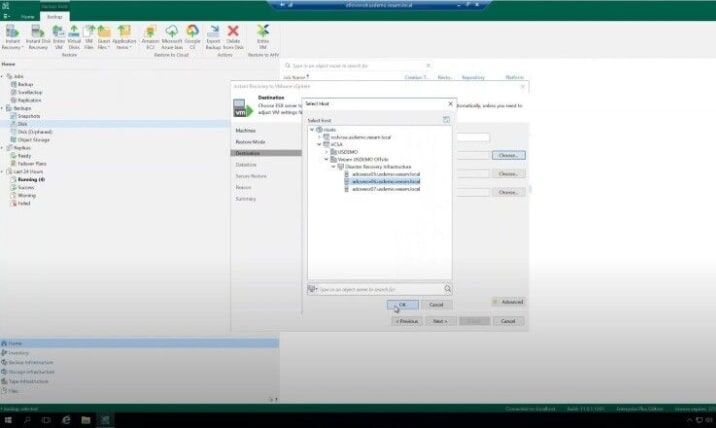Image resolution: width=716 pixels, height=428 pixels.
Task: Select the first ESXi host under Disaster Recovery Infrastructure
Action: click(386, 174)
